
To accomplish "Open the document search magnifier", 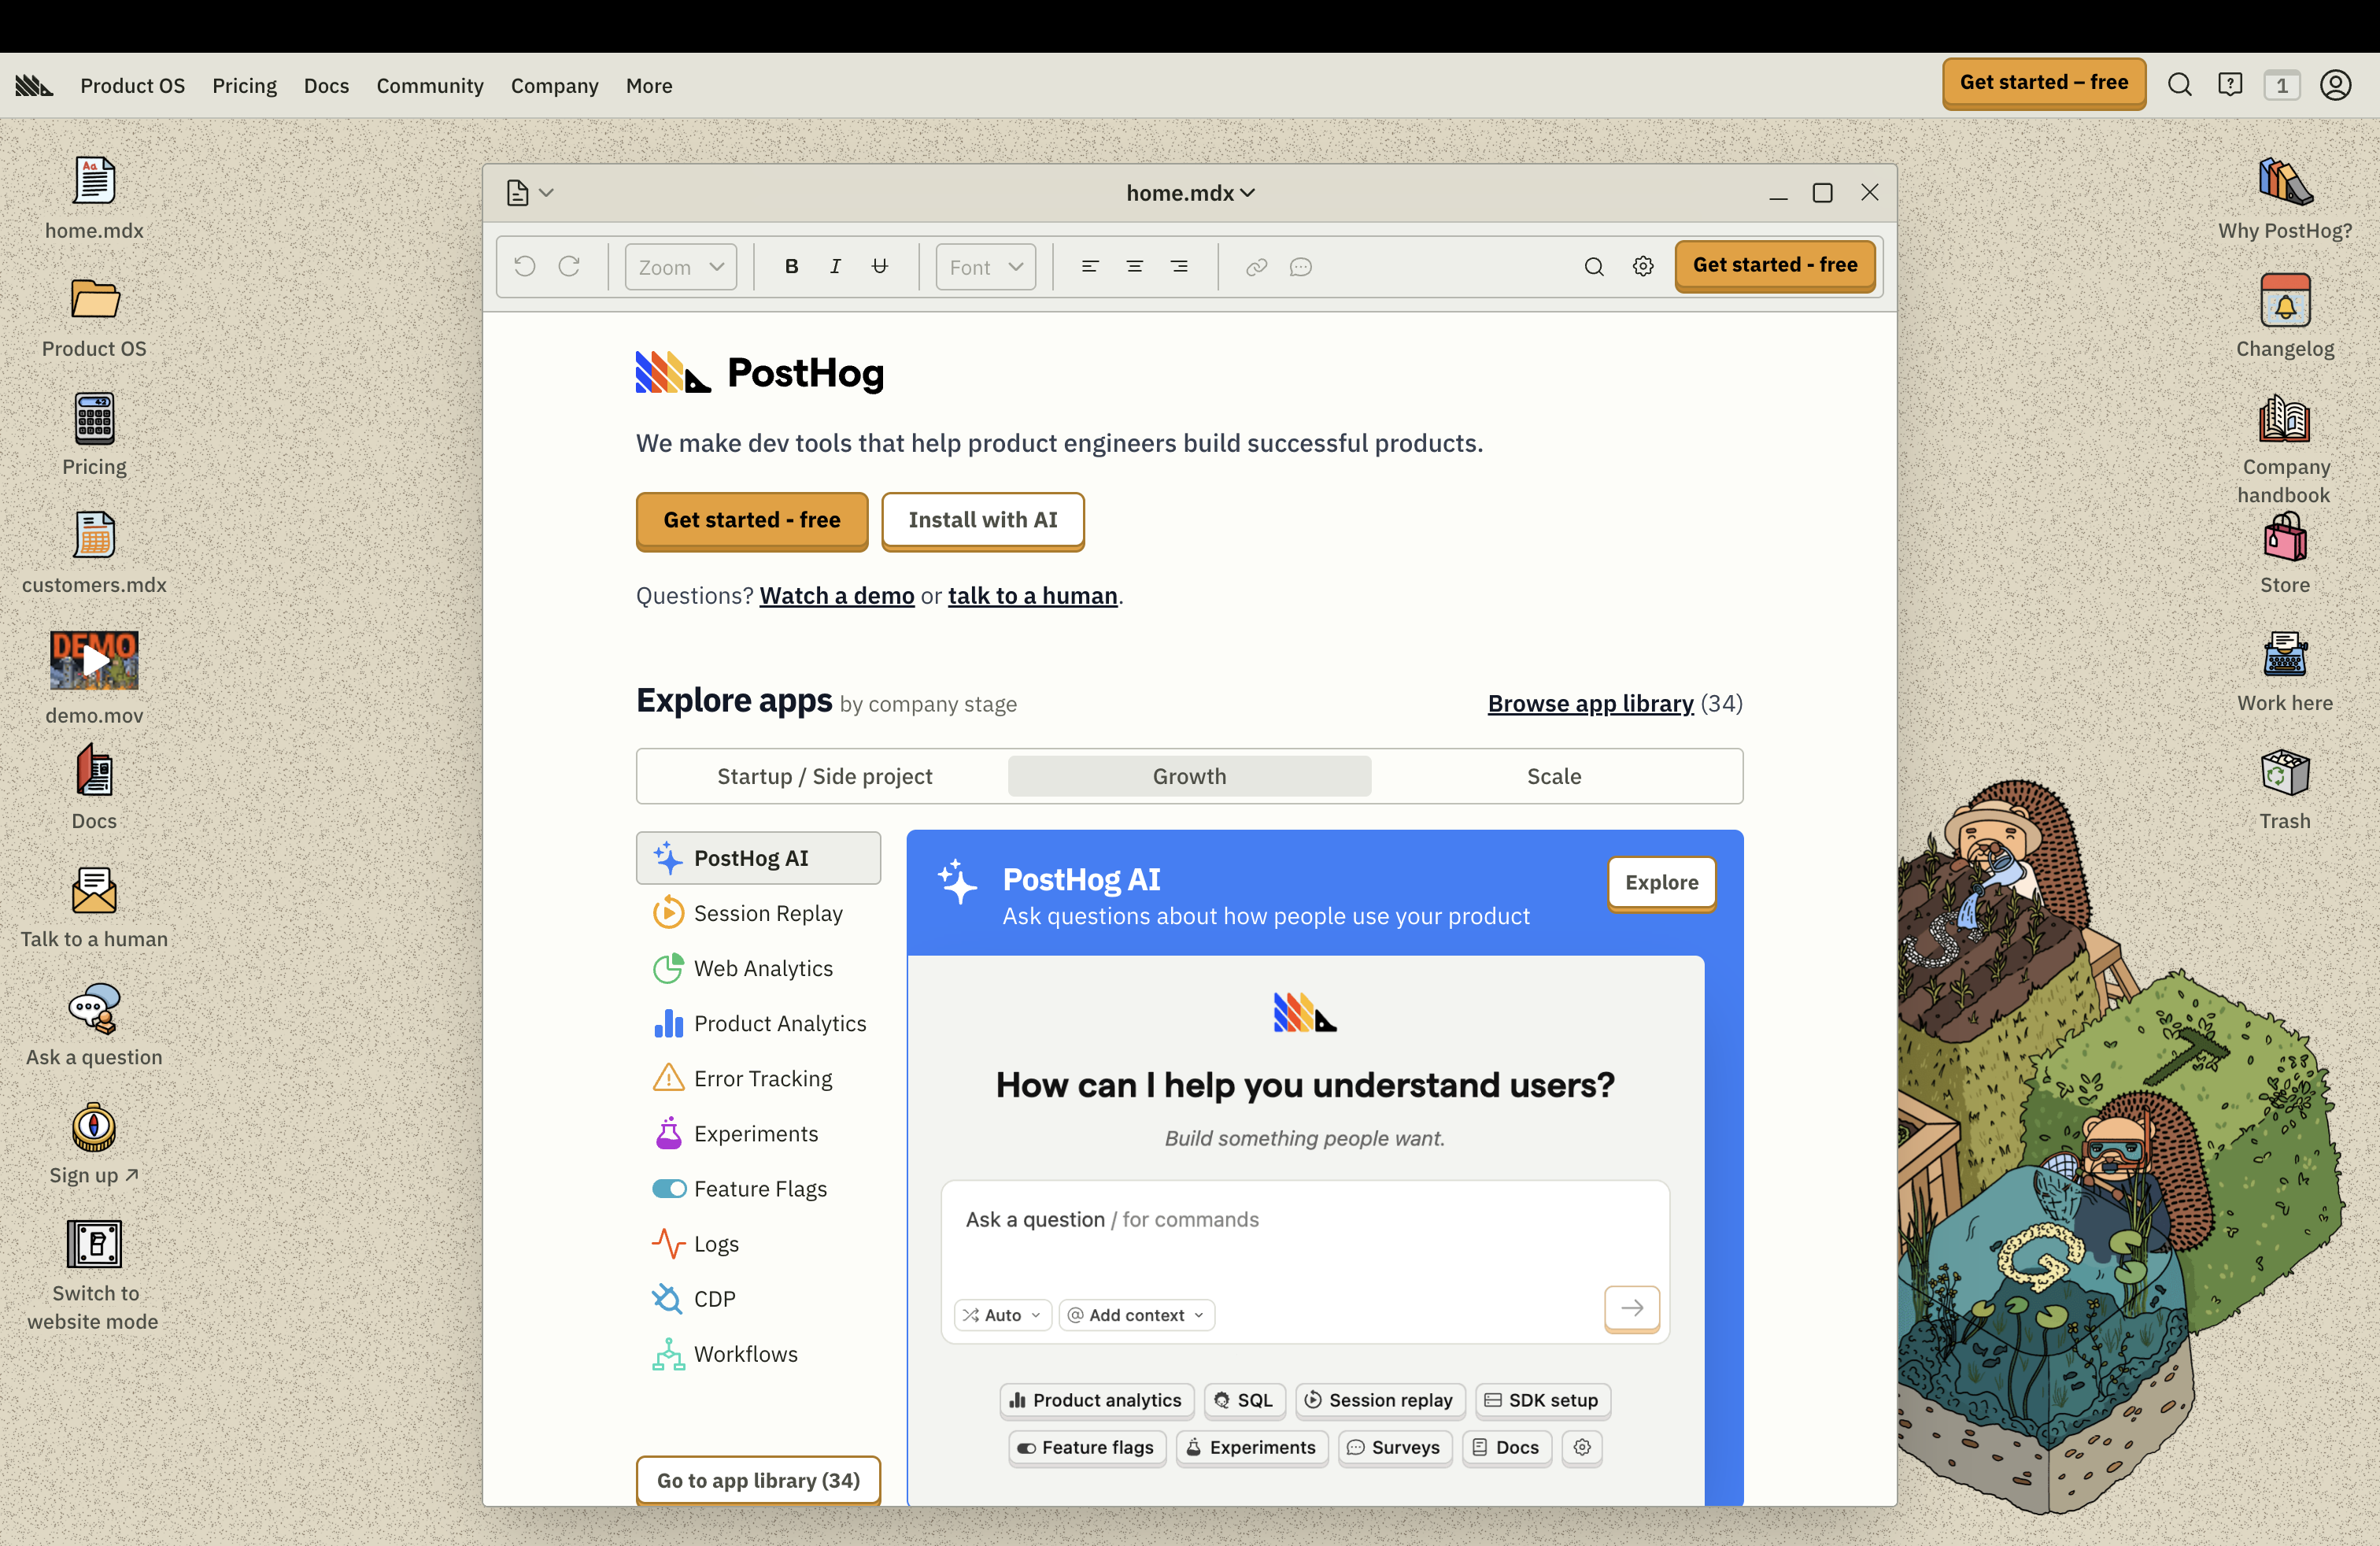I will coord(1593,267).
